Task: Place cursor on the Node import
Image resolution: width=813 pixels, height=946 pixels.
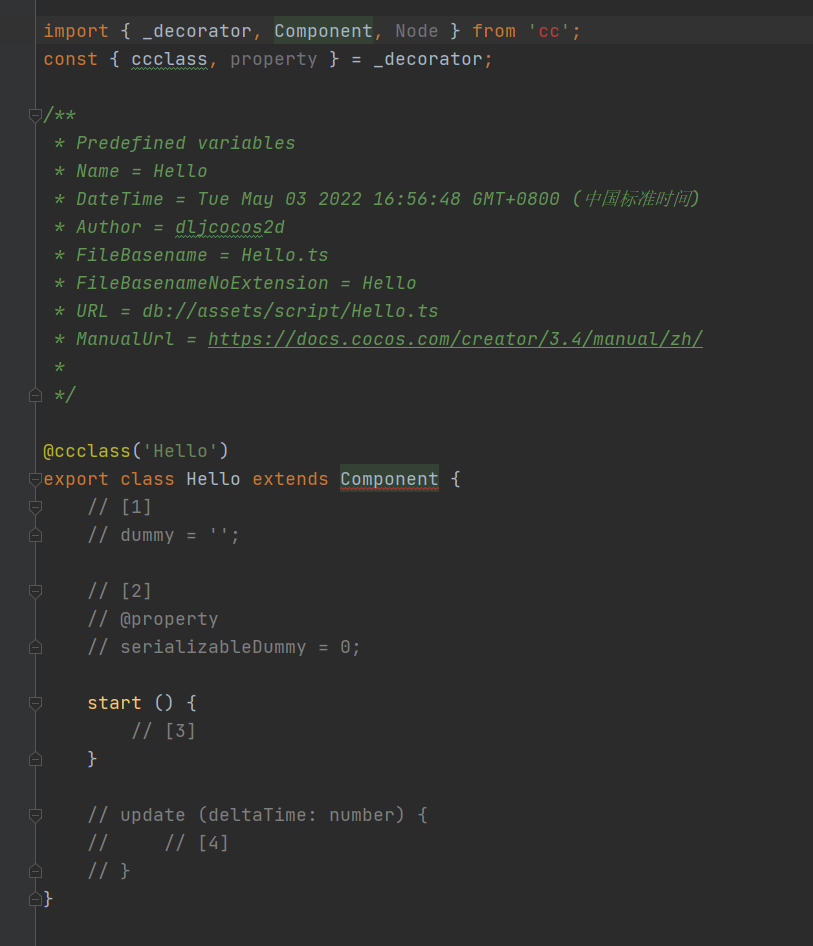Action: coord(416,31)
